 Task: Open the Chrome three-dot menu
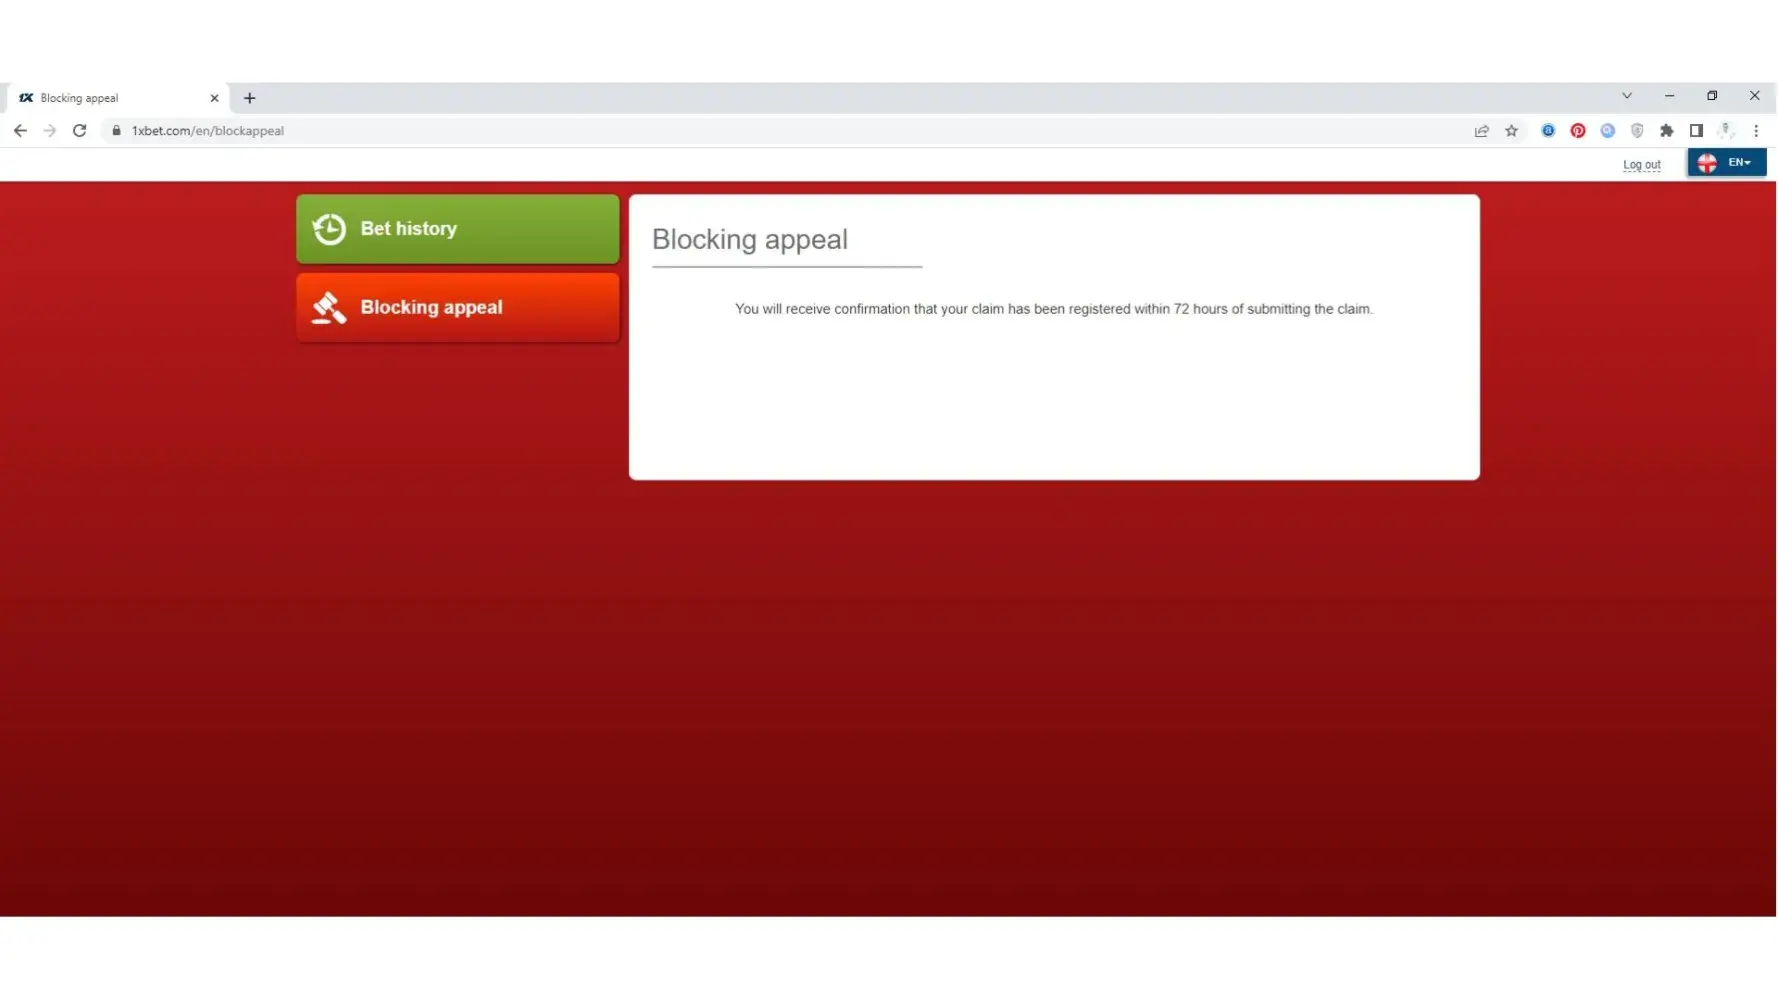1755,131
